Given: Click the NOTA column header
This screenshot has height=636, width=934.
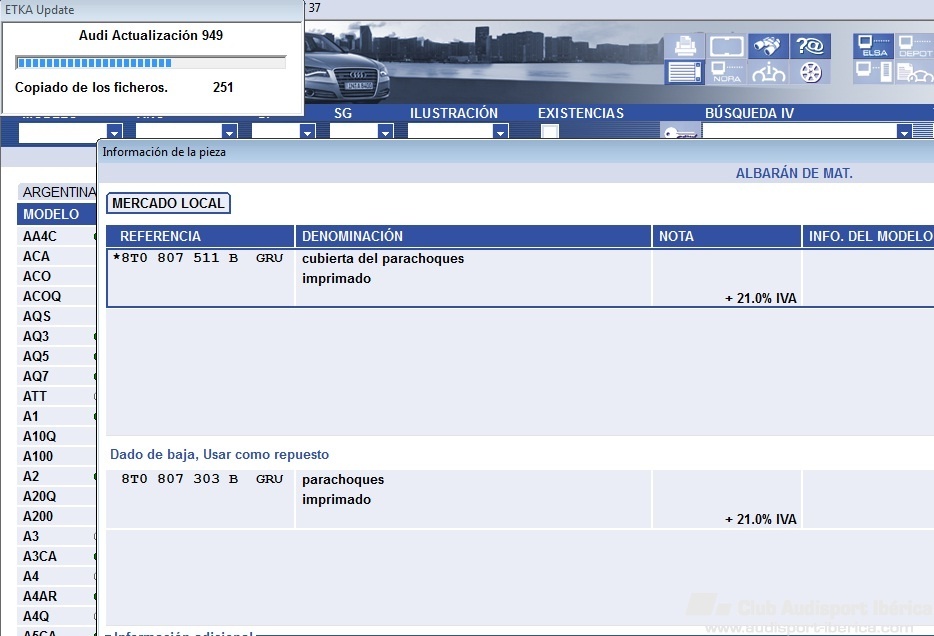Looking at the screenshot, I should [x=727, y=236].
